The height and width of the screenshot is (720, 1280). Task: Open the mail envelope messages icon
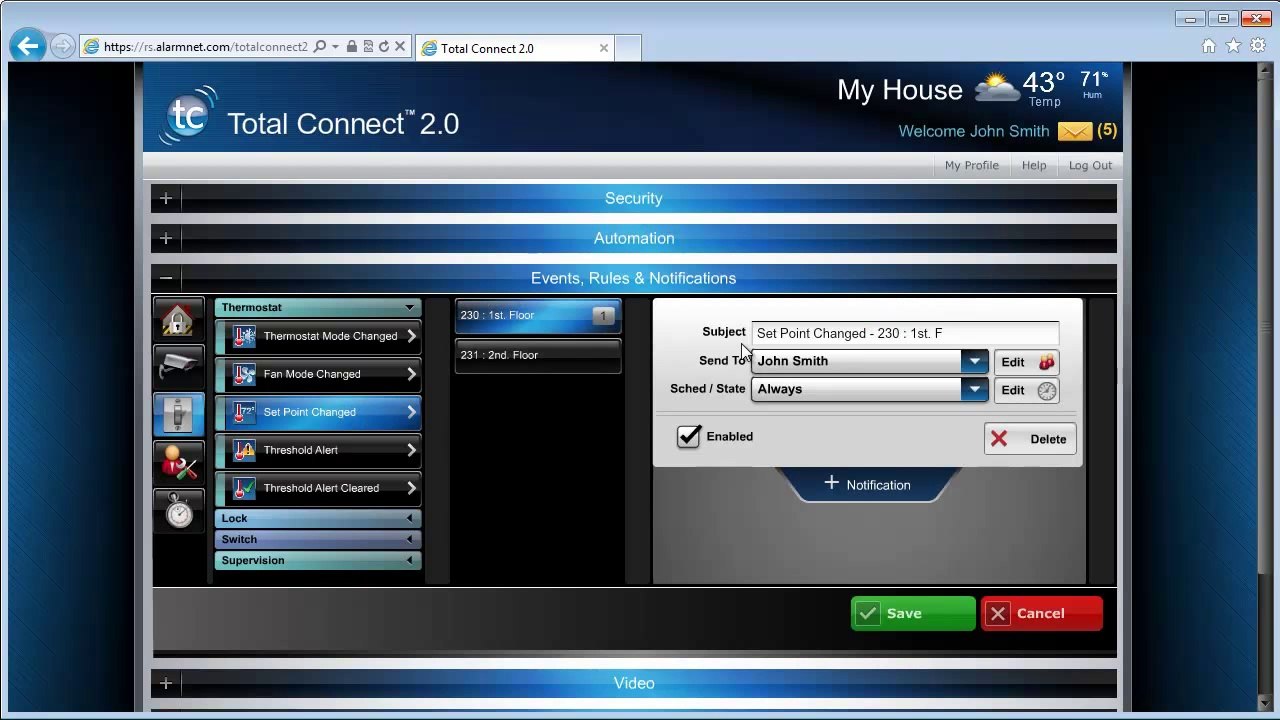coord(1075,131)
